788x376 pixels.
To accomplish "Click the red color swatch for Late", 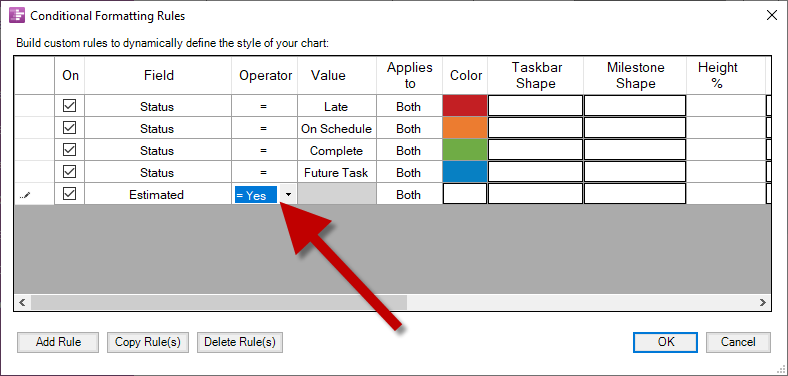I will [x=465, y=106].
